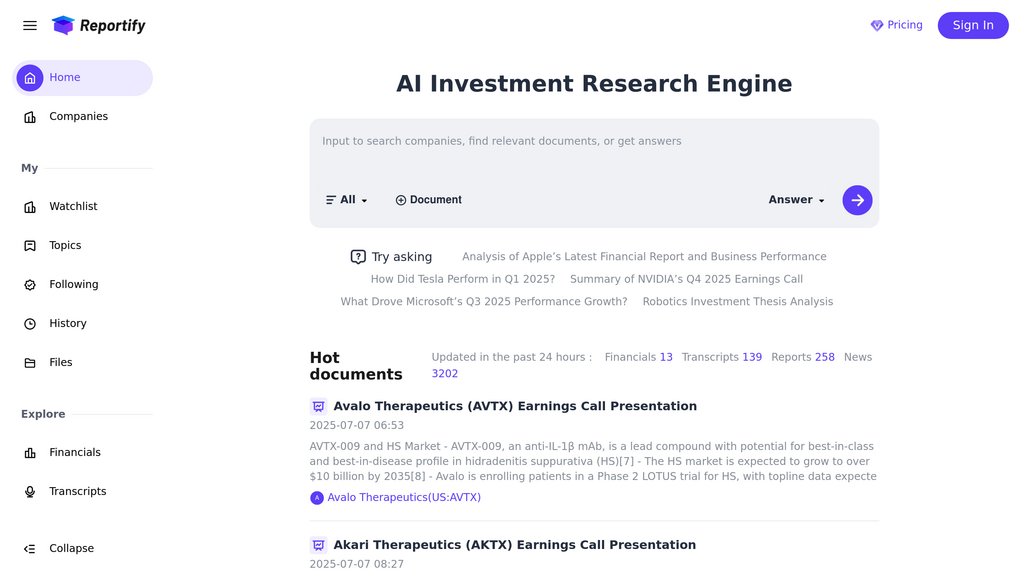Click the Home icon in sidebar
Screen dimensions: 1024x576
[x=30, y=78]
